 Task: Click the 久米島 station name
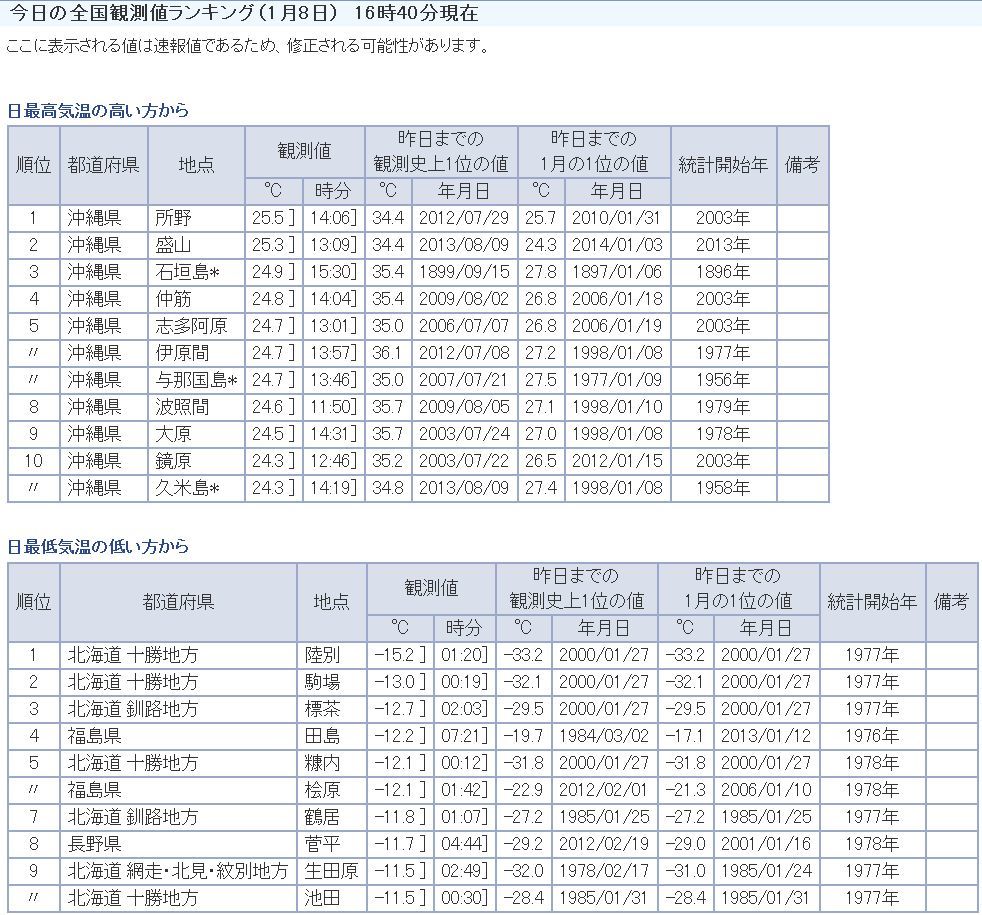click(x=187, y=488)
